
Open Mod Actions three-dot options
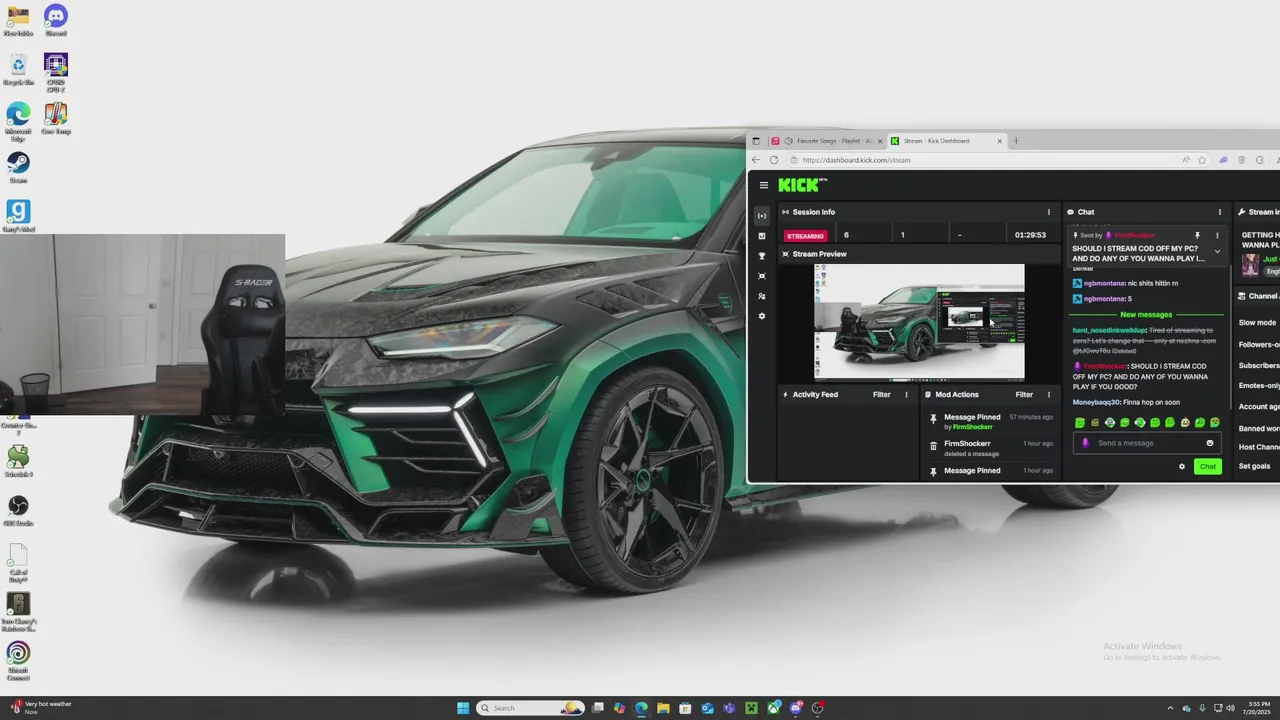tap(1049, 395)
